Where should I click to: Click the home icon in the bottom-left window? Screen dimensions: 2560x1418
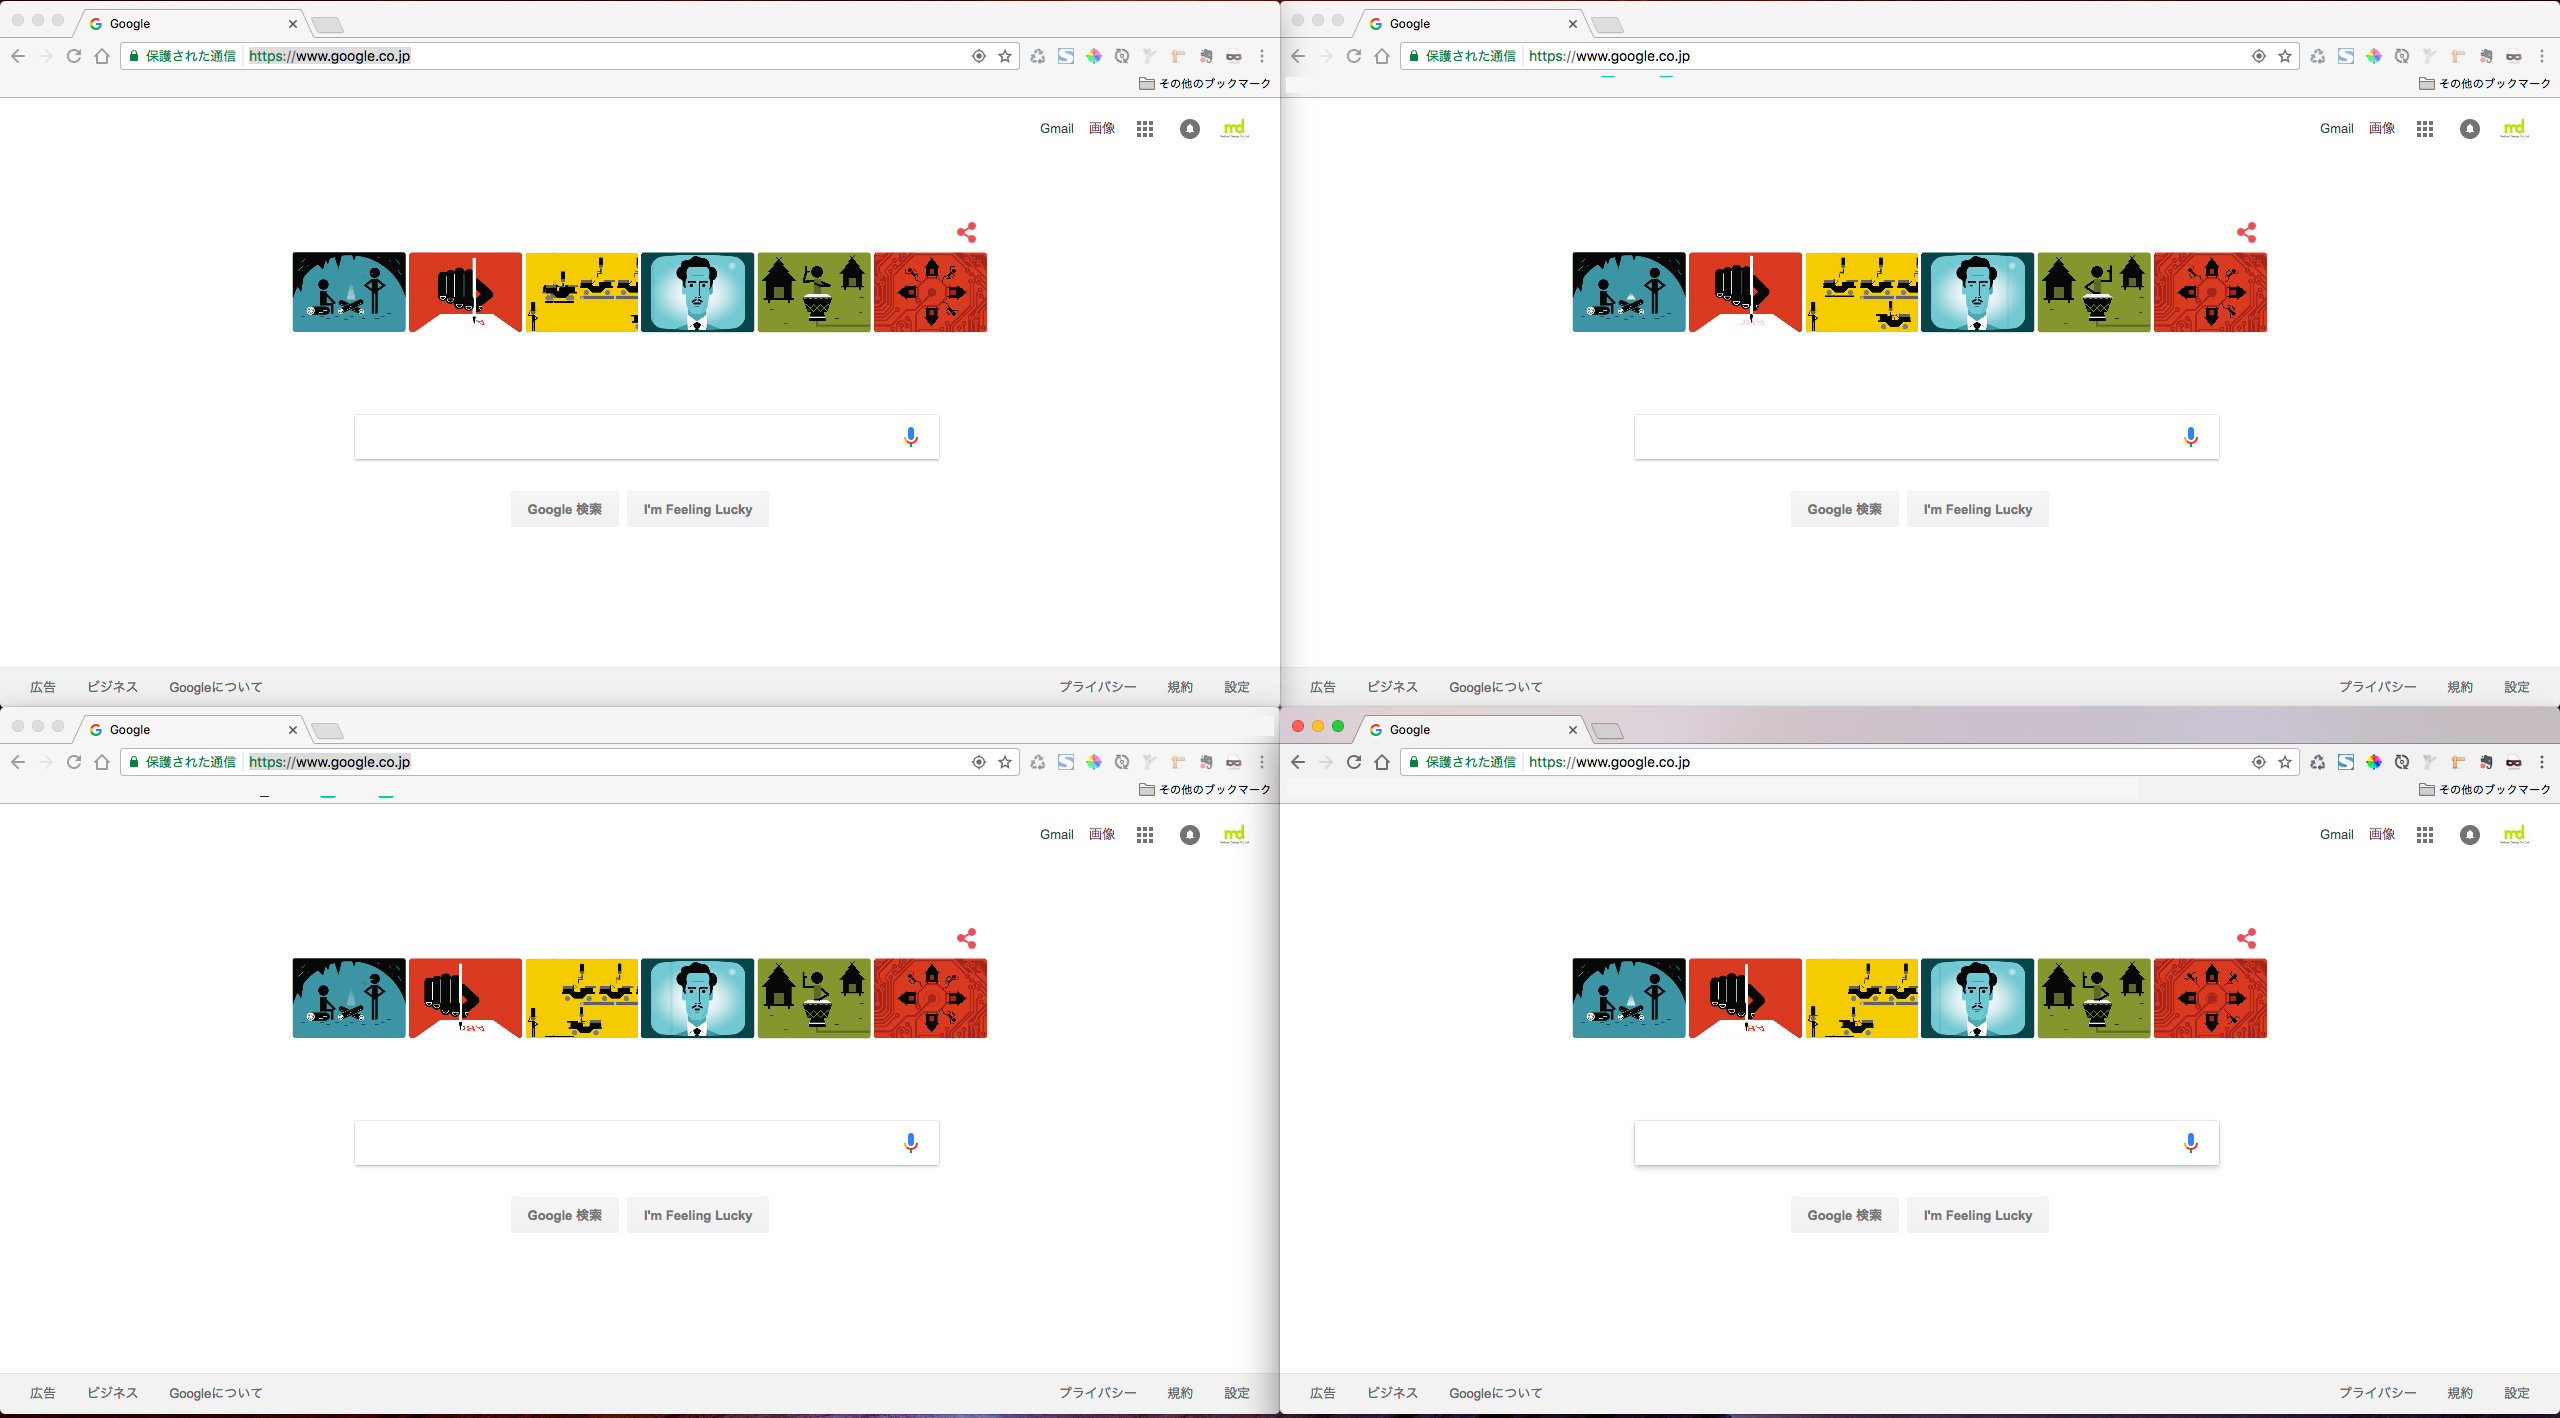pyautogui.click(x=102, y=762)
